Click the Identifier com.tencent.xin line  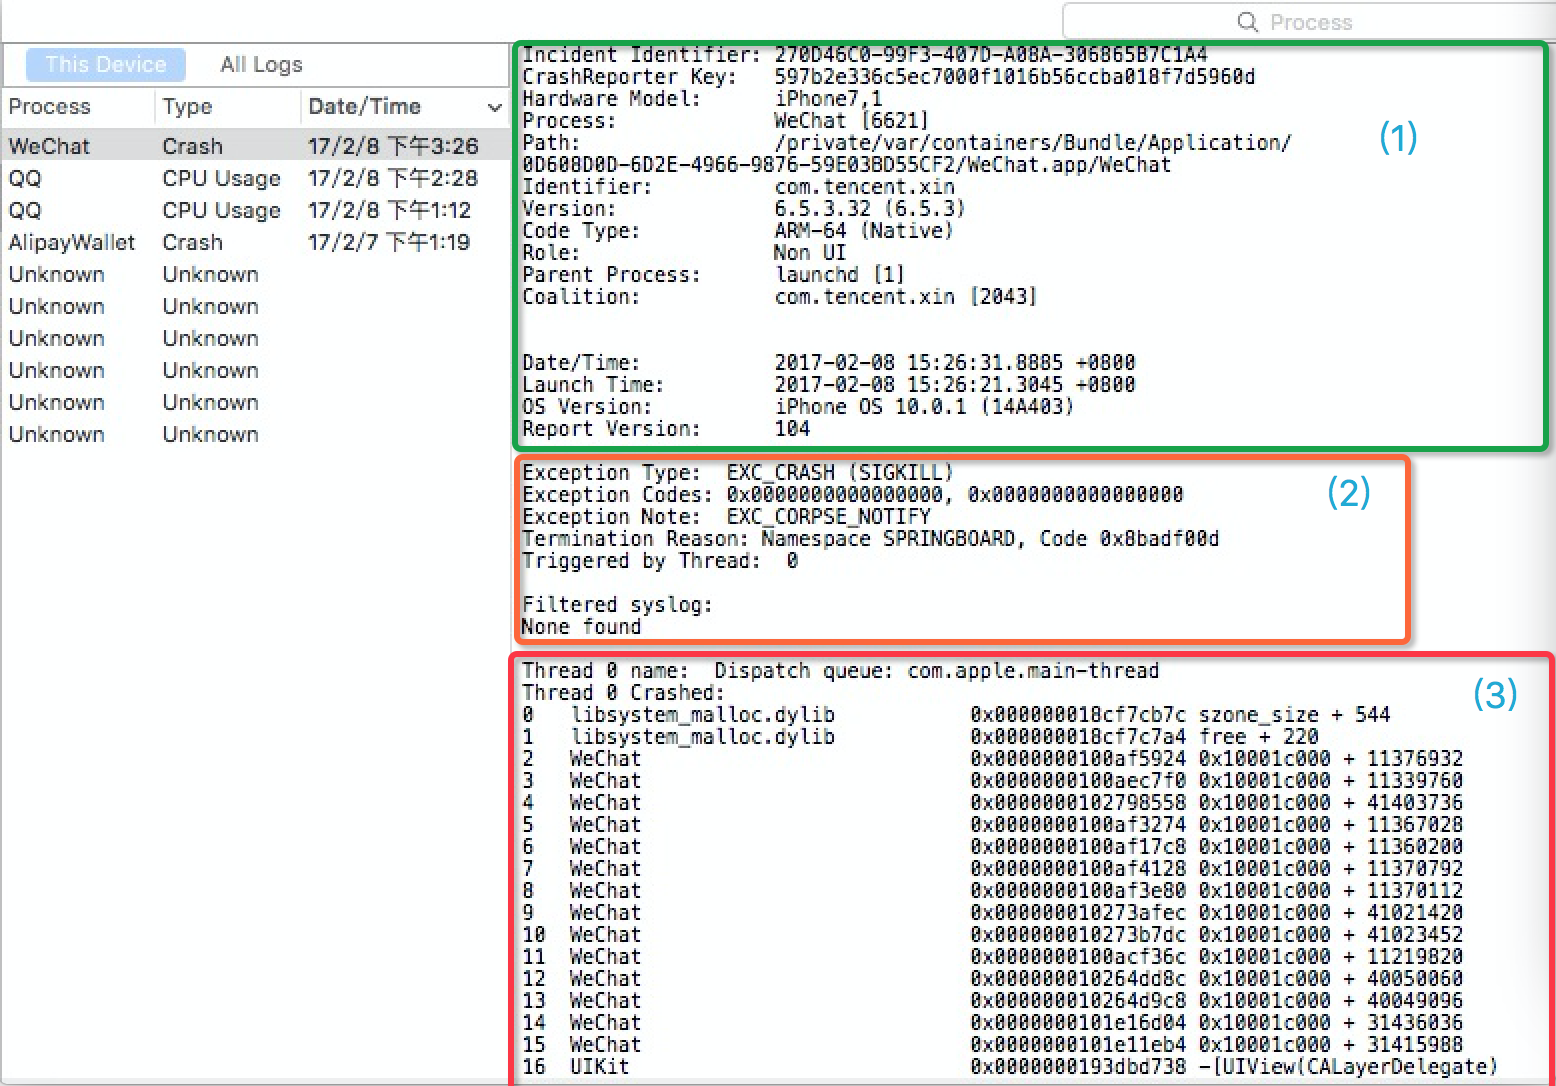point(738,187)
